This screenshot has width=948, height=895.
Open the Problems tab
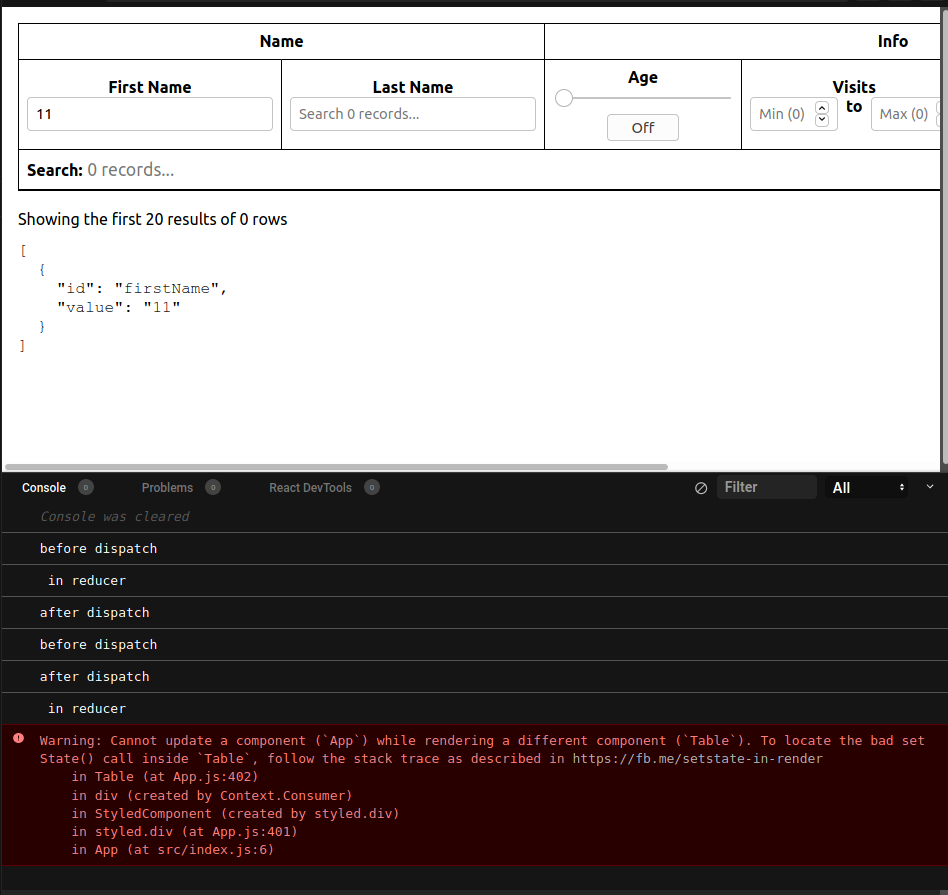point(167,487)
